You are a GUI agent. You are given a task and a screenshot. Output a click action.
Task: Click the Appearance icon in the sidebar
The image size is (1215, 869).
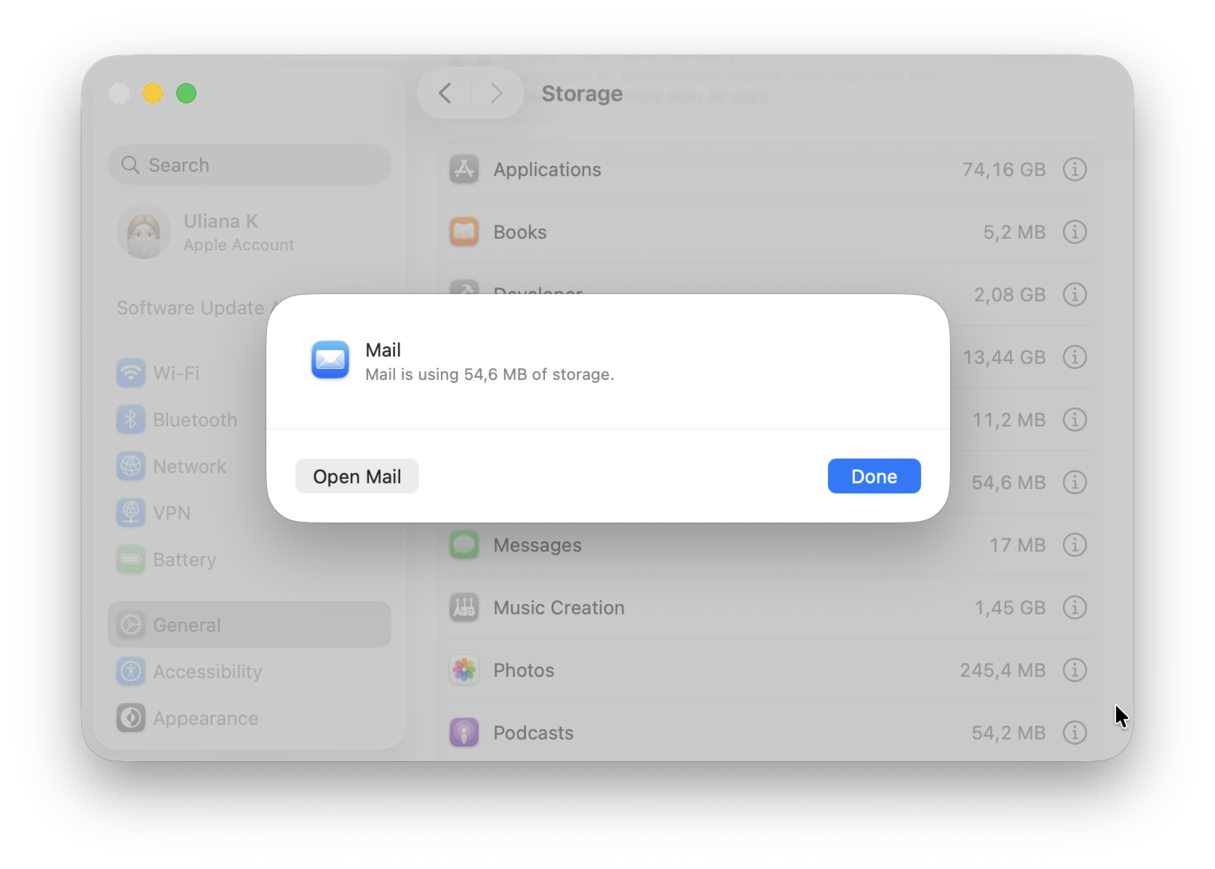[131, 717]
